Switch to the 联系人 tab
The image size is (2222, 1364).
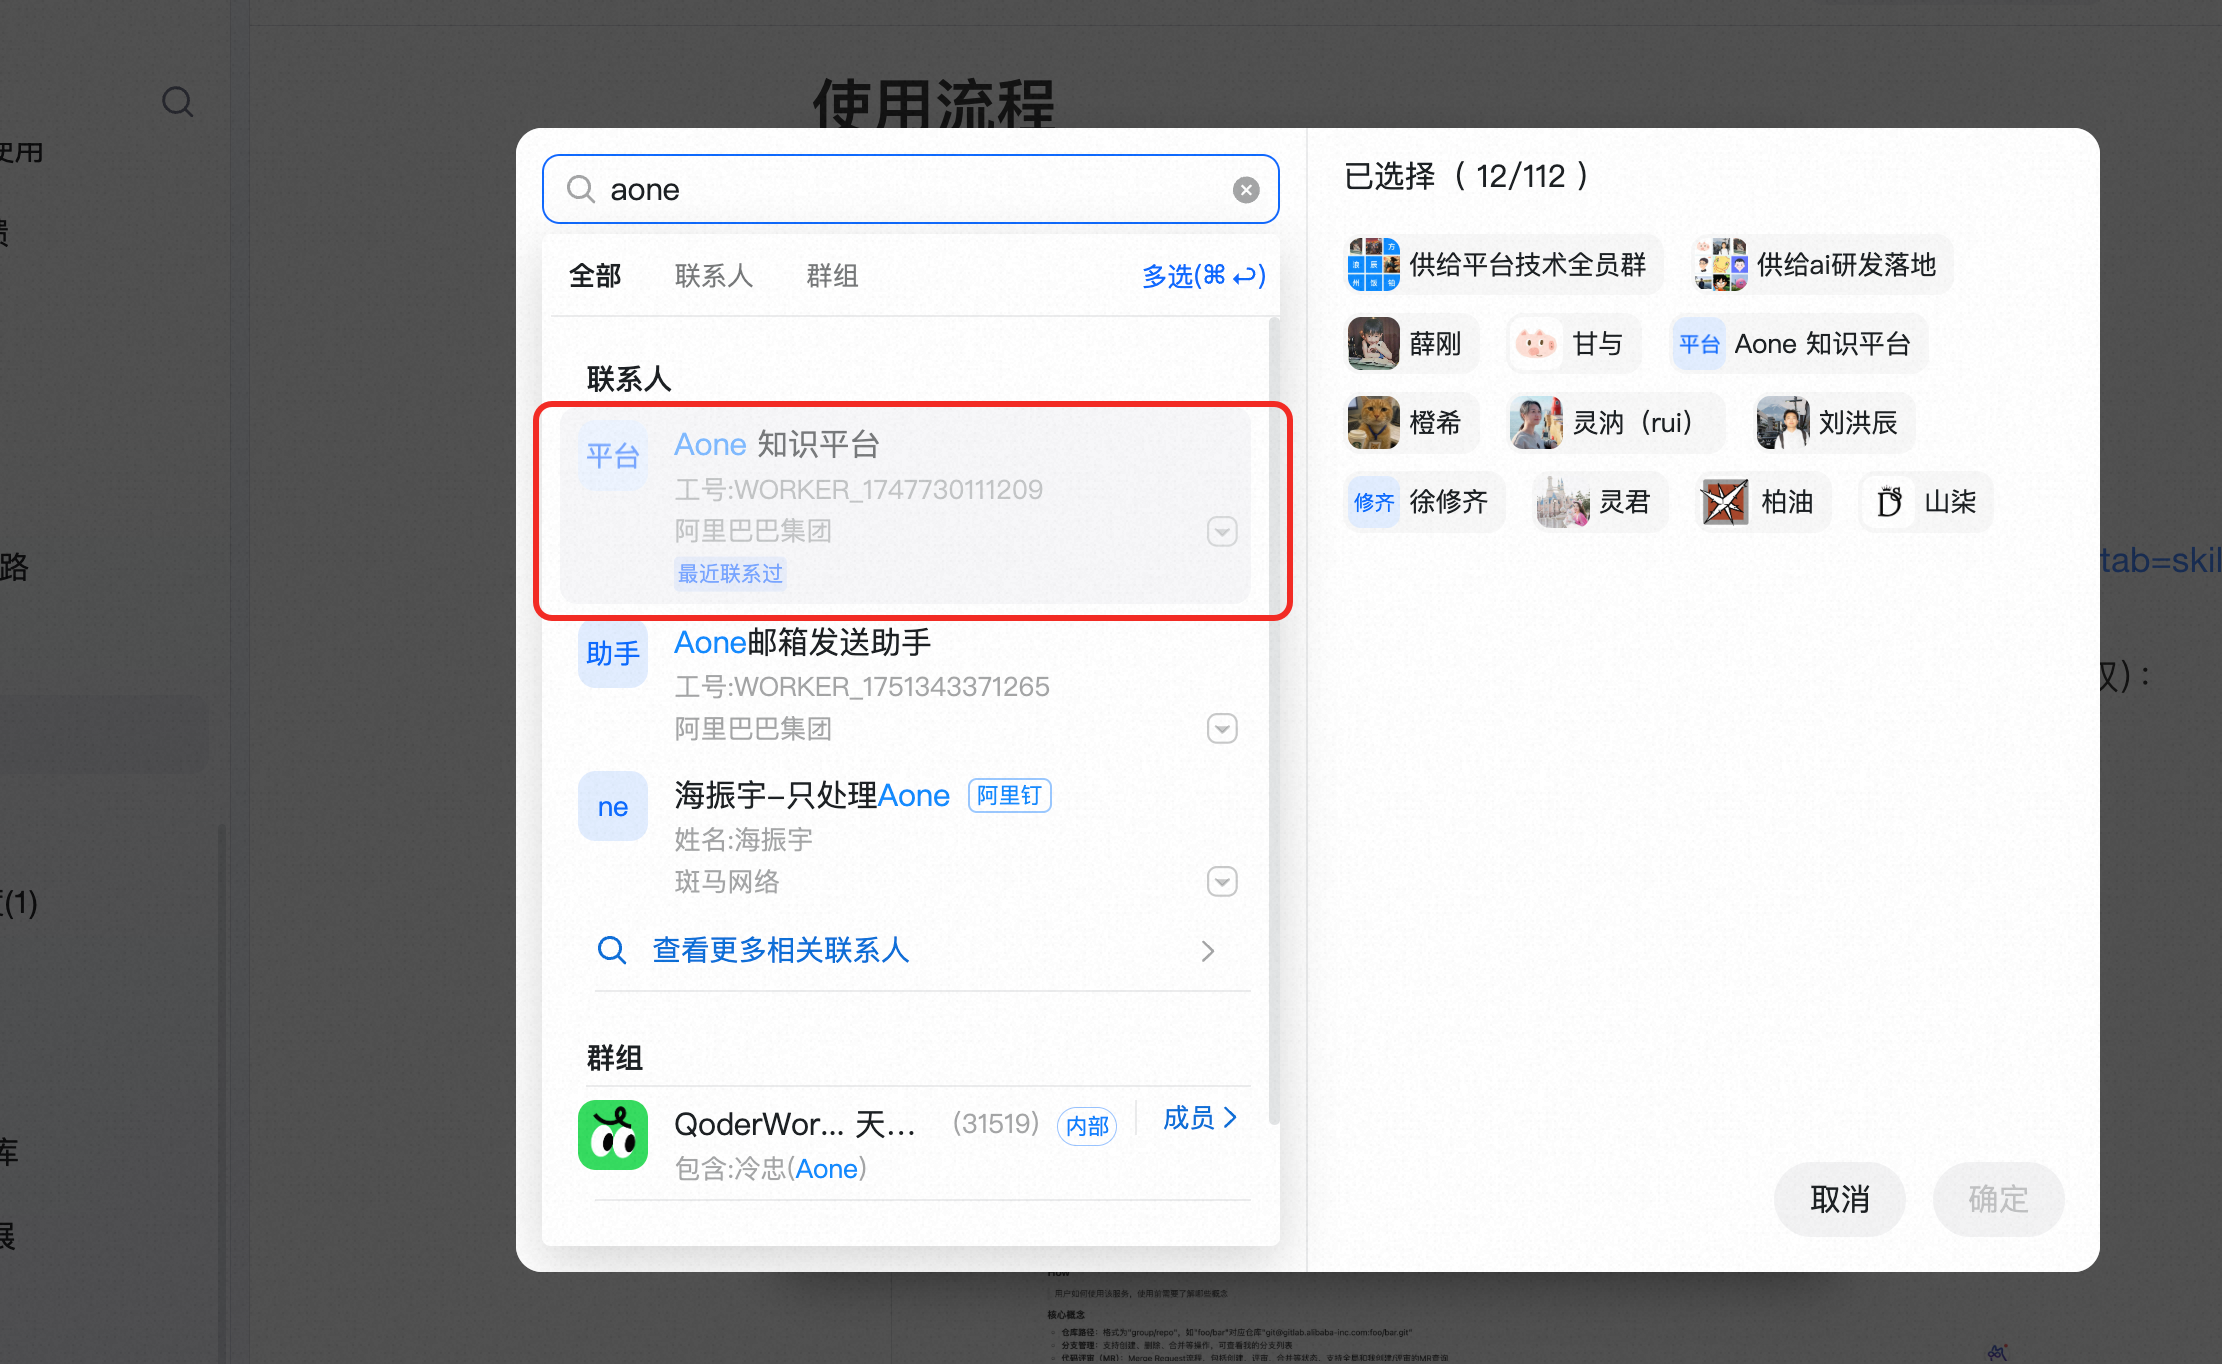click(x=714, y=276)
